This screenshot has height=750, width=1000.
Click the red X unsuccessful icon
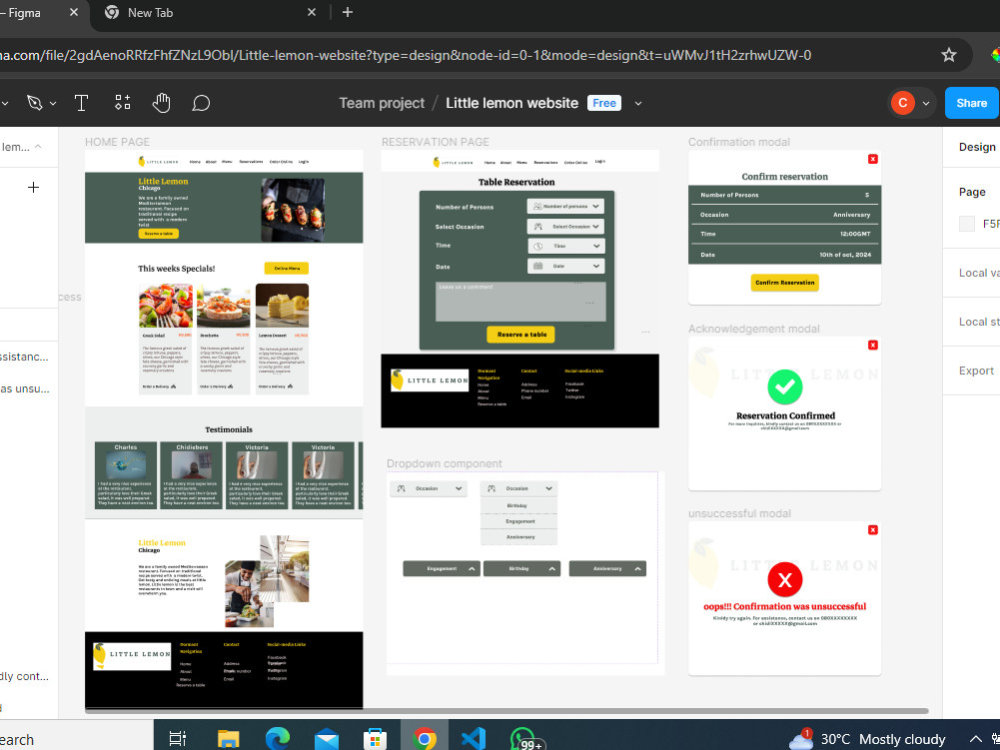(784, 580)
